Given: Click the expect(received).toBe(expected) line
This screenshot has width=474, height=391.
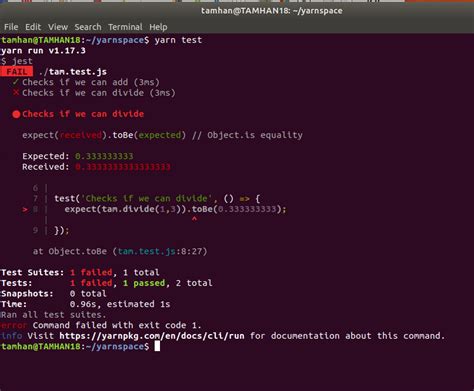Looking at the screenshot, I should pos(162,135).
